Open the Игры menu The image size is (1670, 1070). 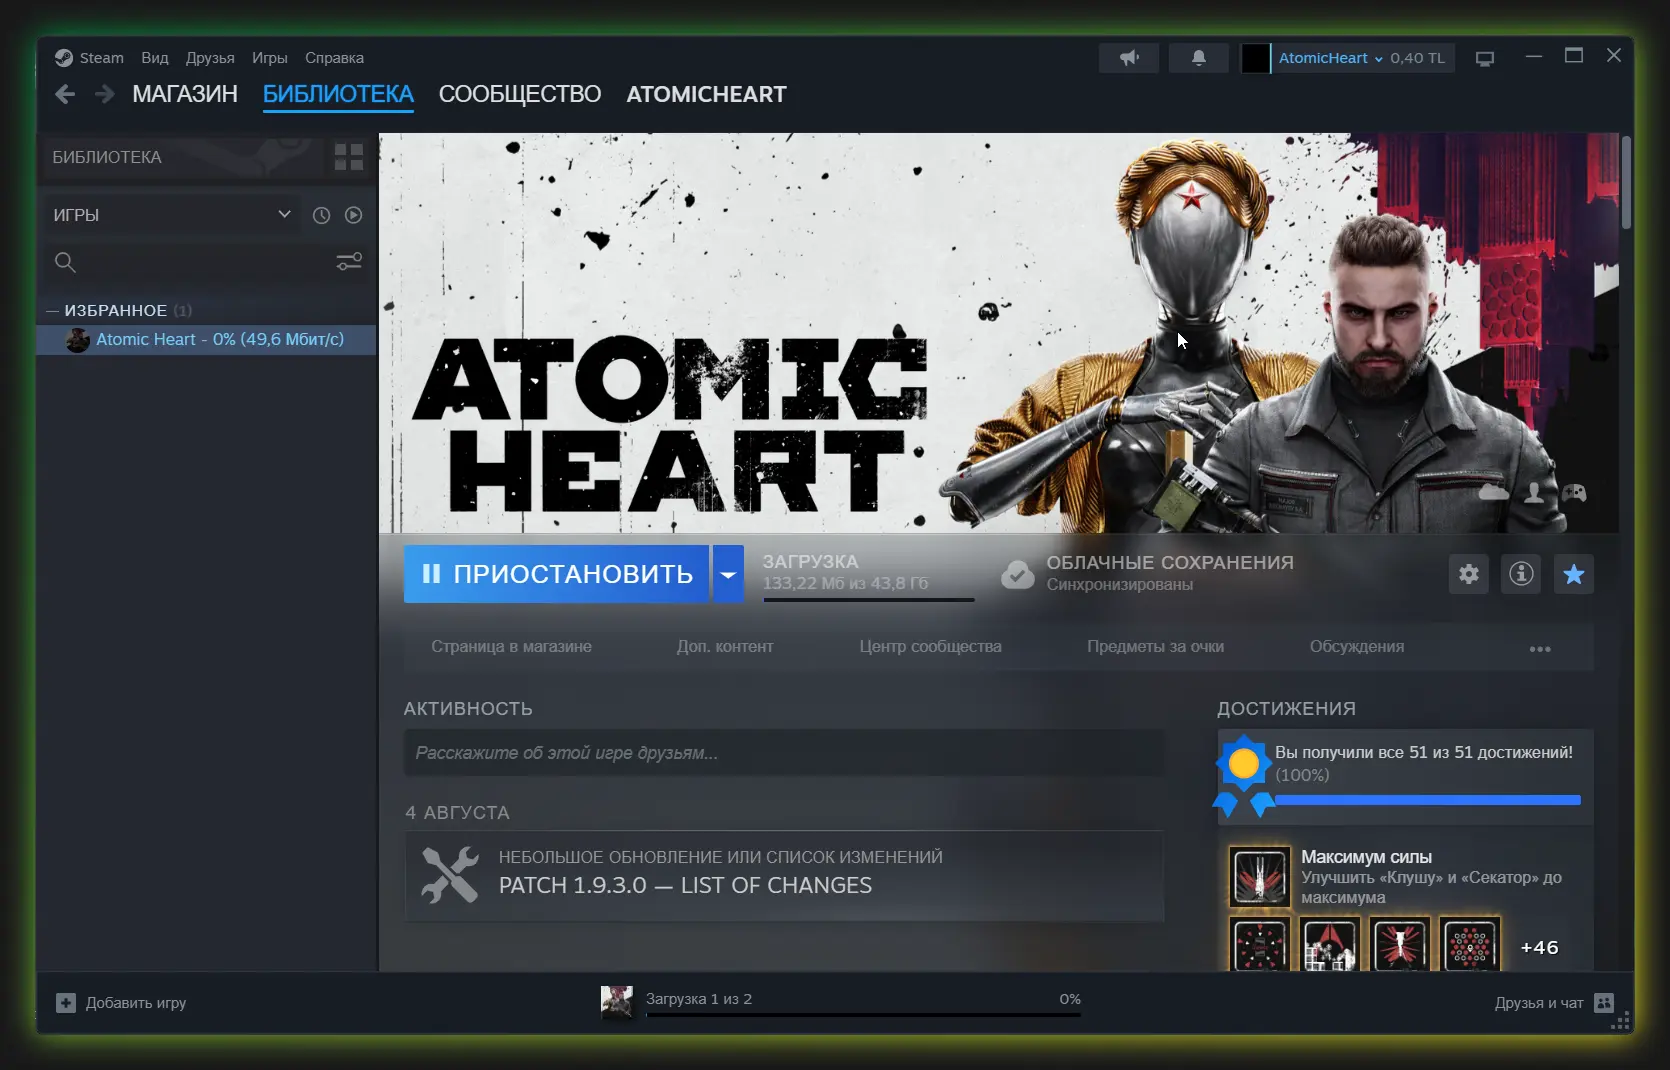(x=270, y=58)
